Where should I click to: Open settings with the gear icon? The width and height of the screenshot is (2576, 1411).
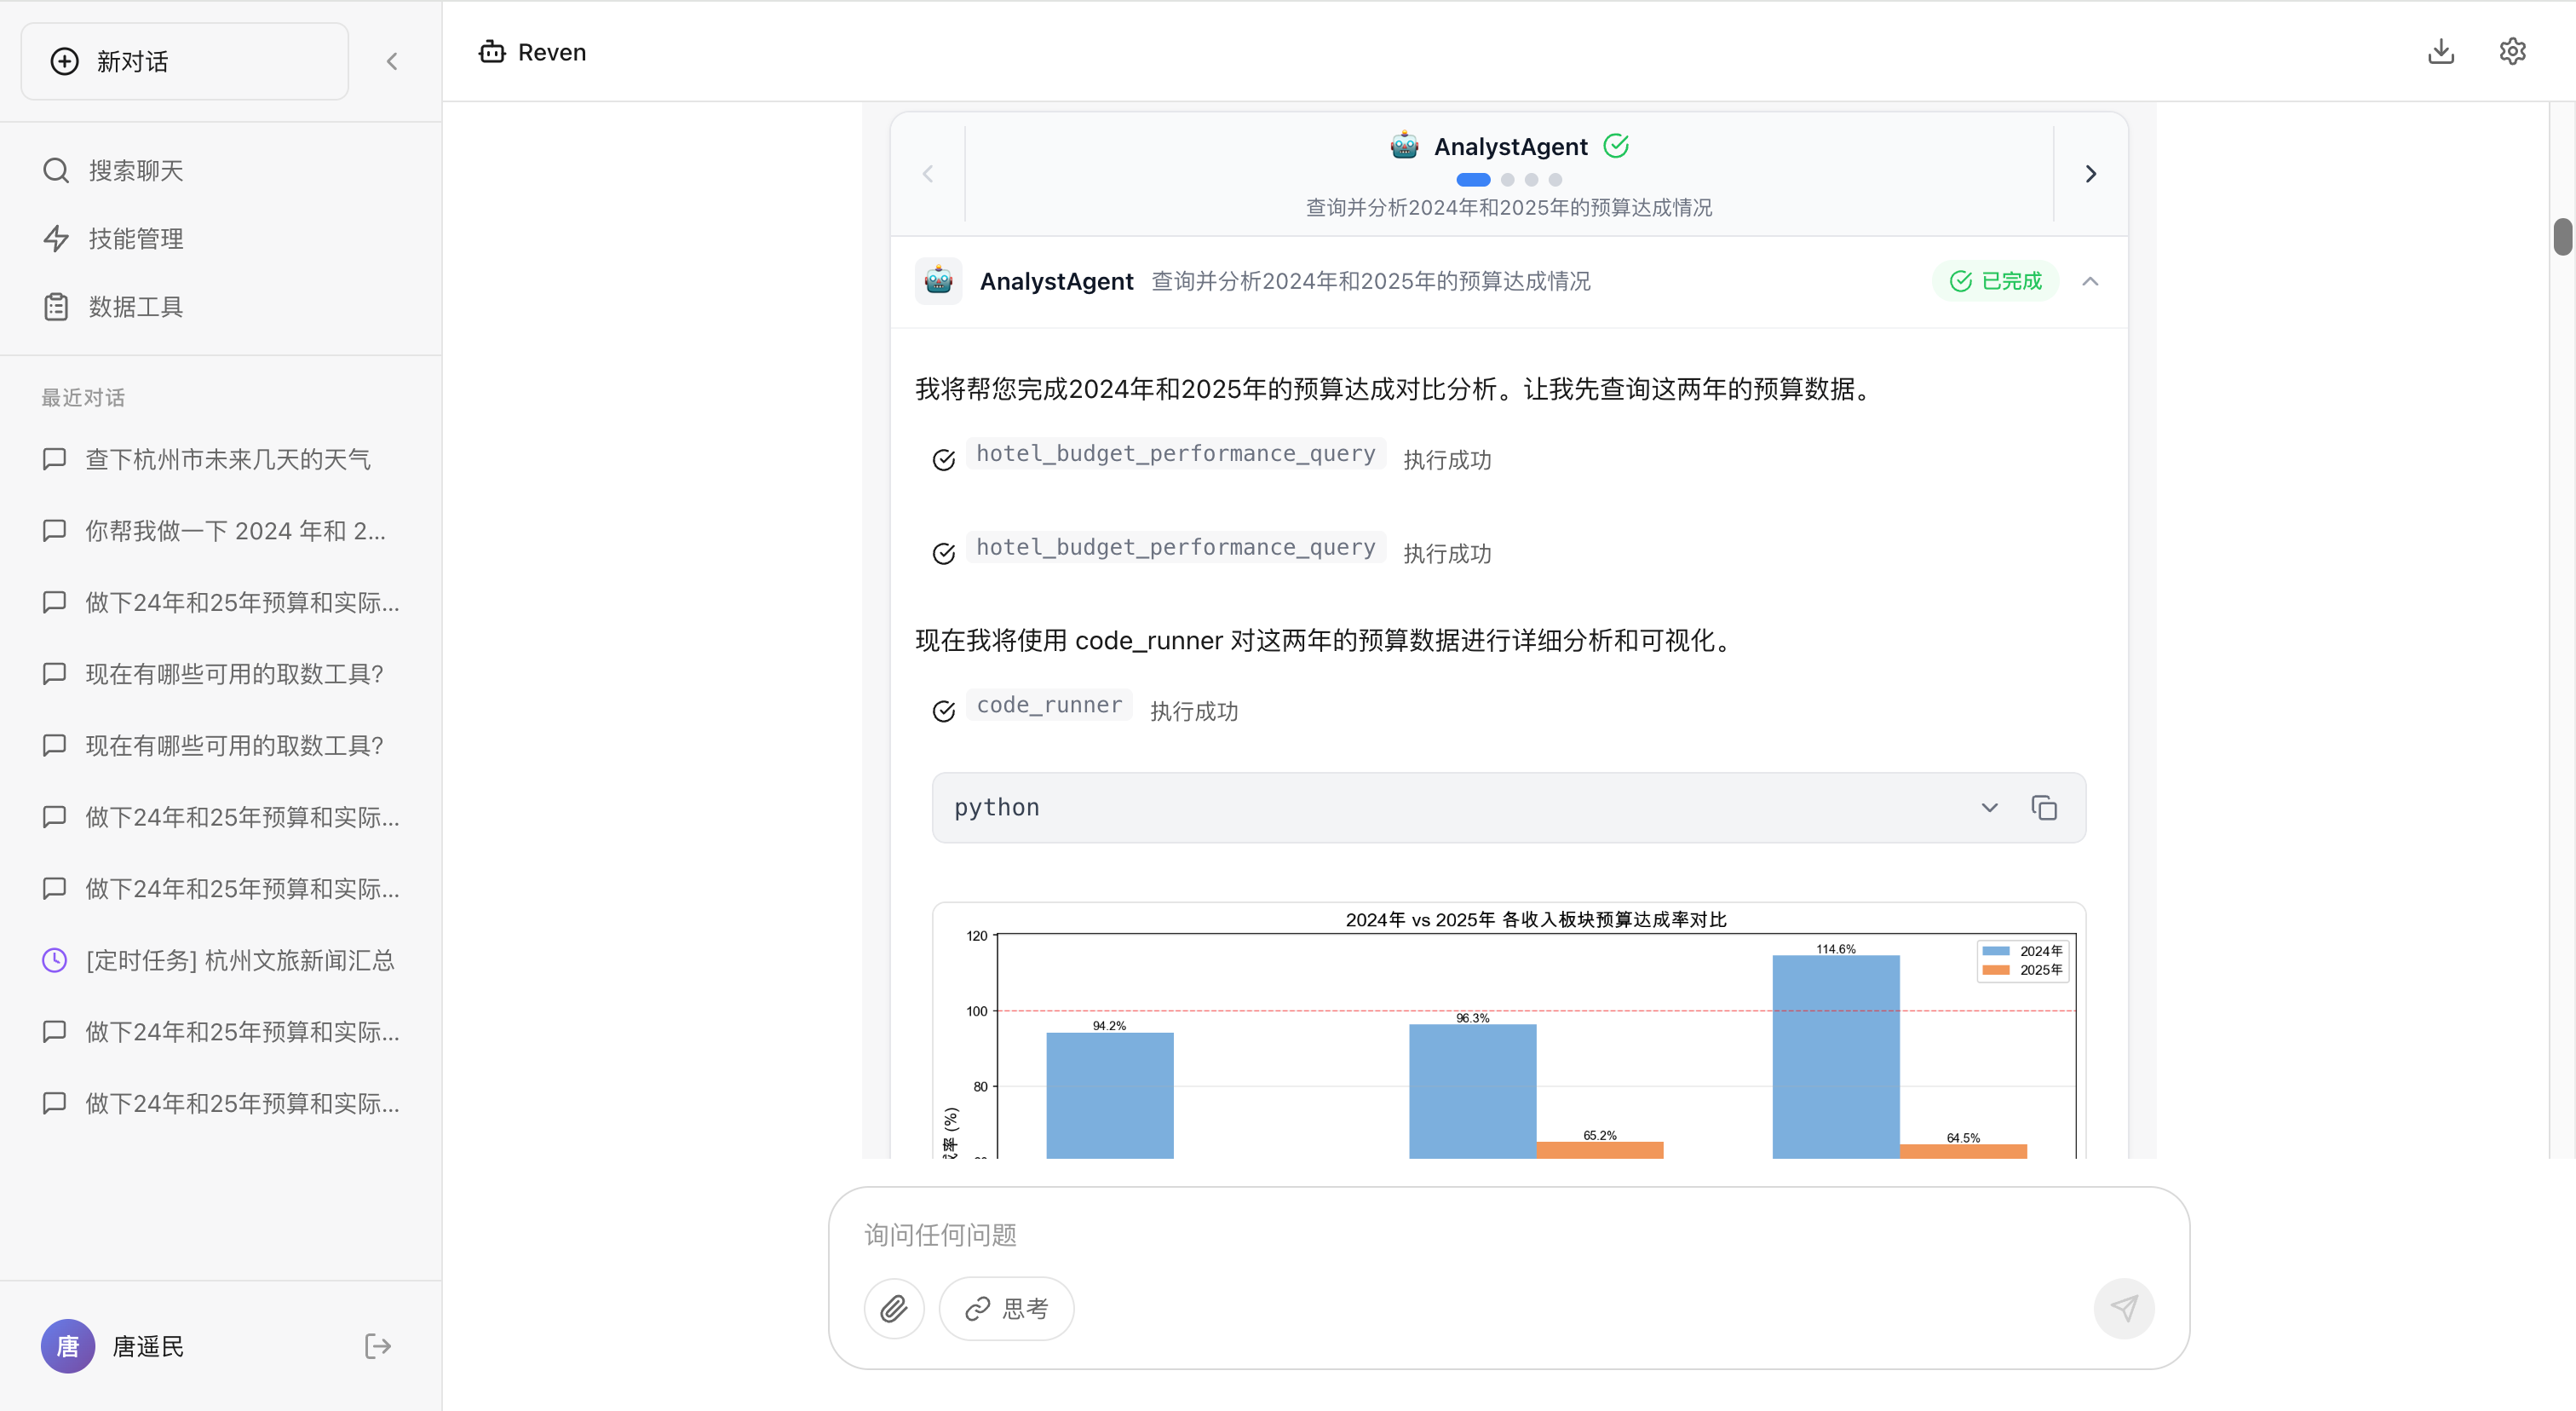point(2512,51)
